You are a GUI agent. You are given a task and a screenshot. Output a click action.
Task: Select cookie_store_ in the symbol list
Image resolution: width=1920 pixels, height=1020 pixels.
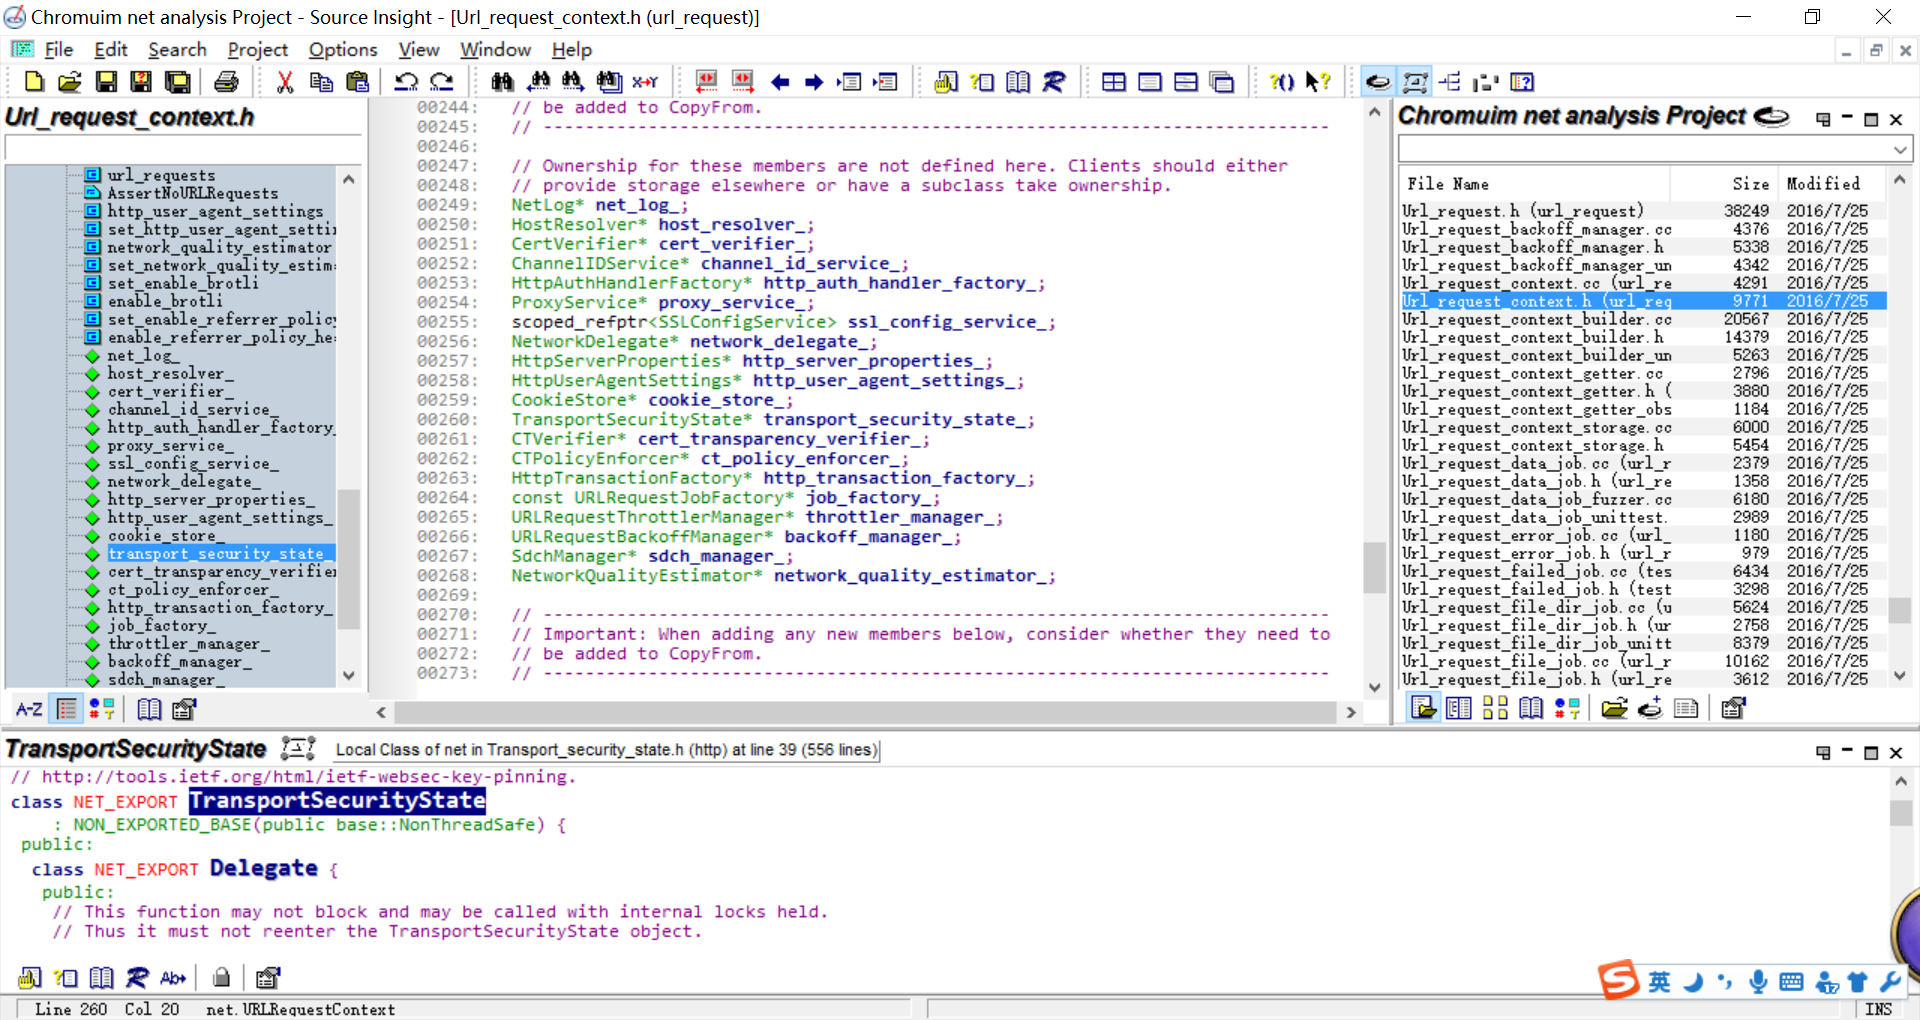[164, 535]
